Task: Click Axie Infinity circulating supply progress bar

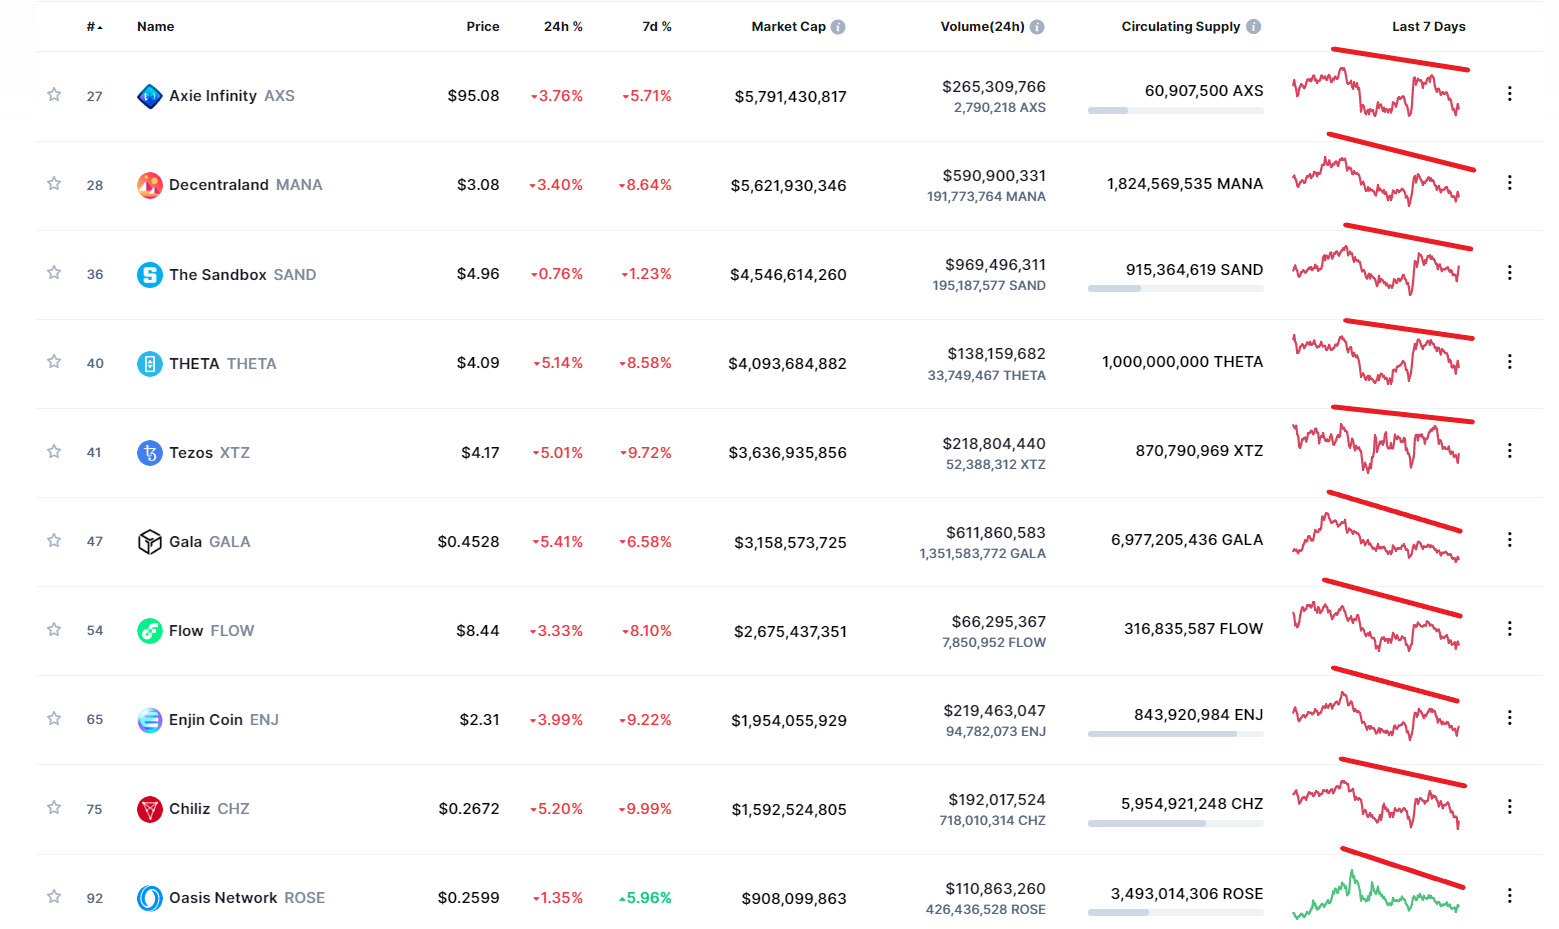Action: (x=1176, y=111)
